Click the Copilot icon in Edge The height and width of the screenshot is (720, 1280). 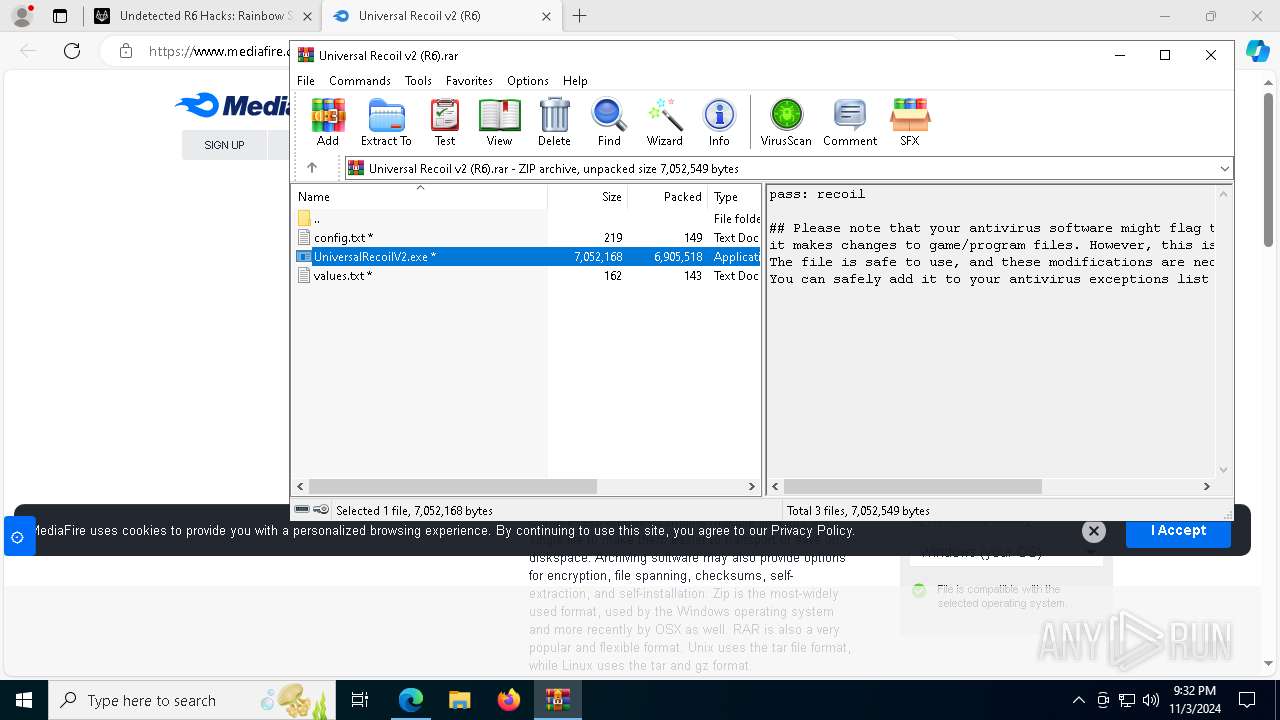click(x=1258, y=51)
